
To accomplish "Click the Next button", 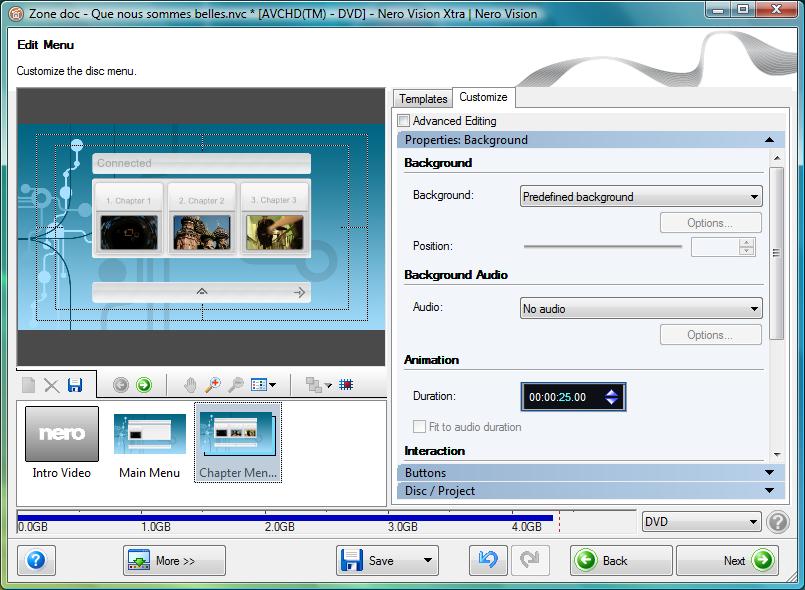I will pos(727,560).
